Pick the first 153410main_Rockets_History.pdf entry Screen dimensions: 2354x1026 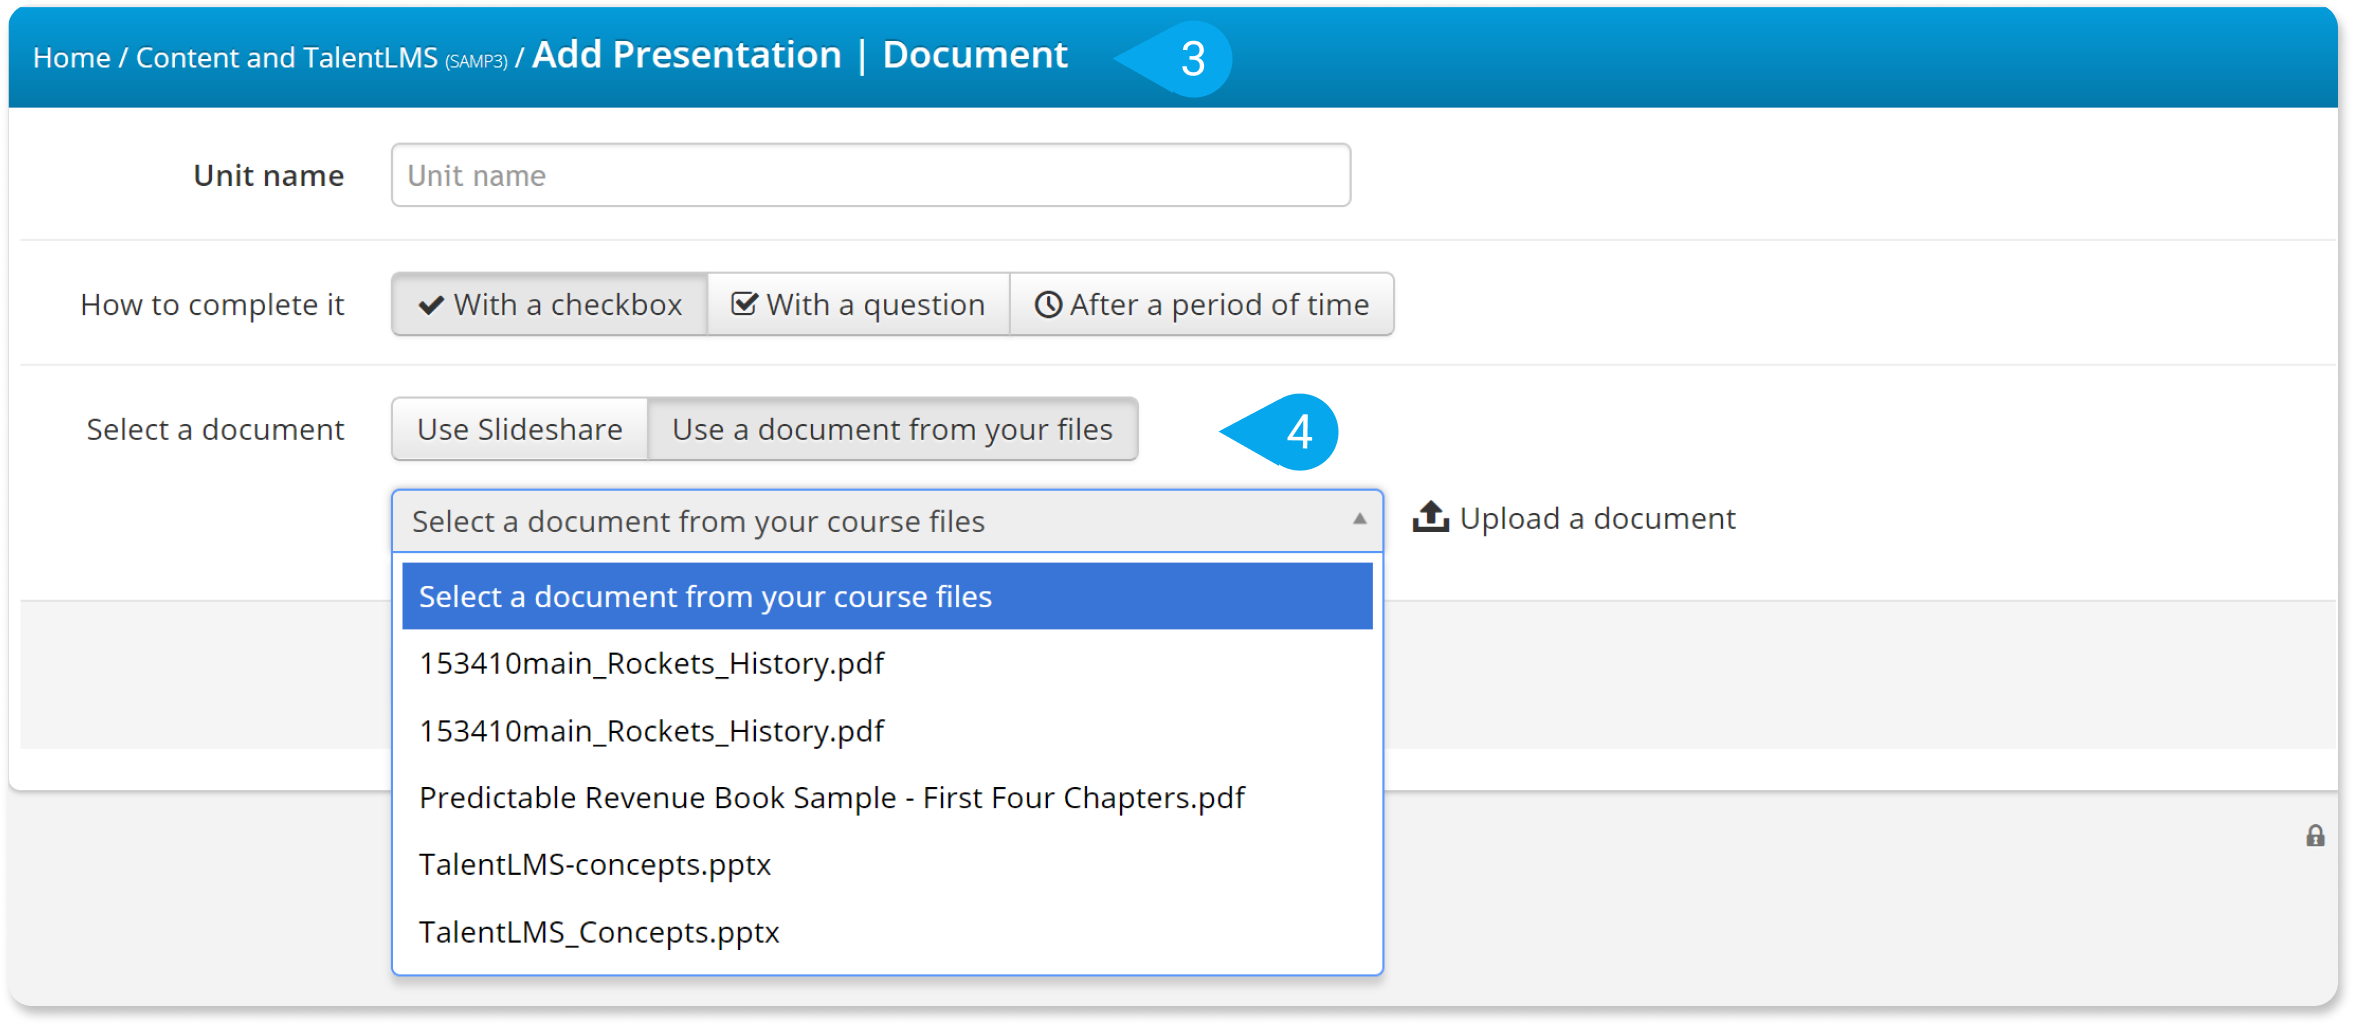tap(887, 663)
